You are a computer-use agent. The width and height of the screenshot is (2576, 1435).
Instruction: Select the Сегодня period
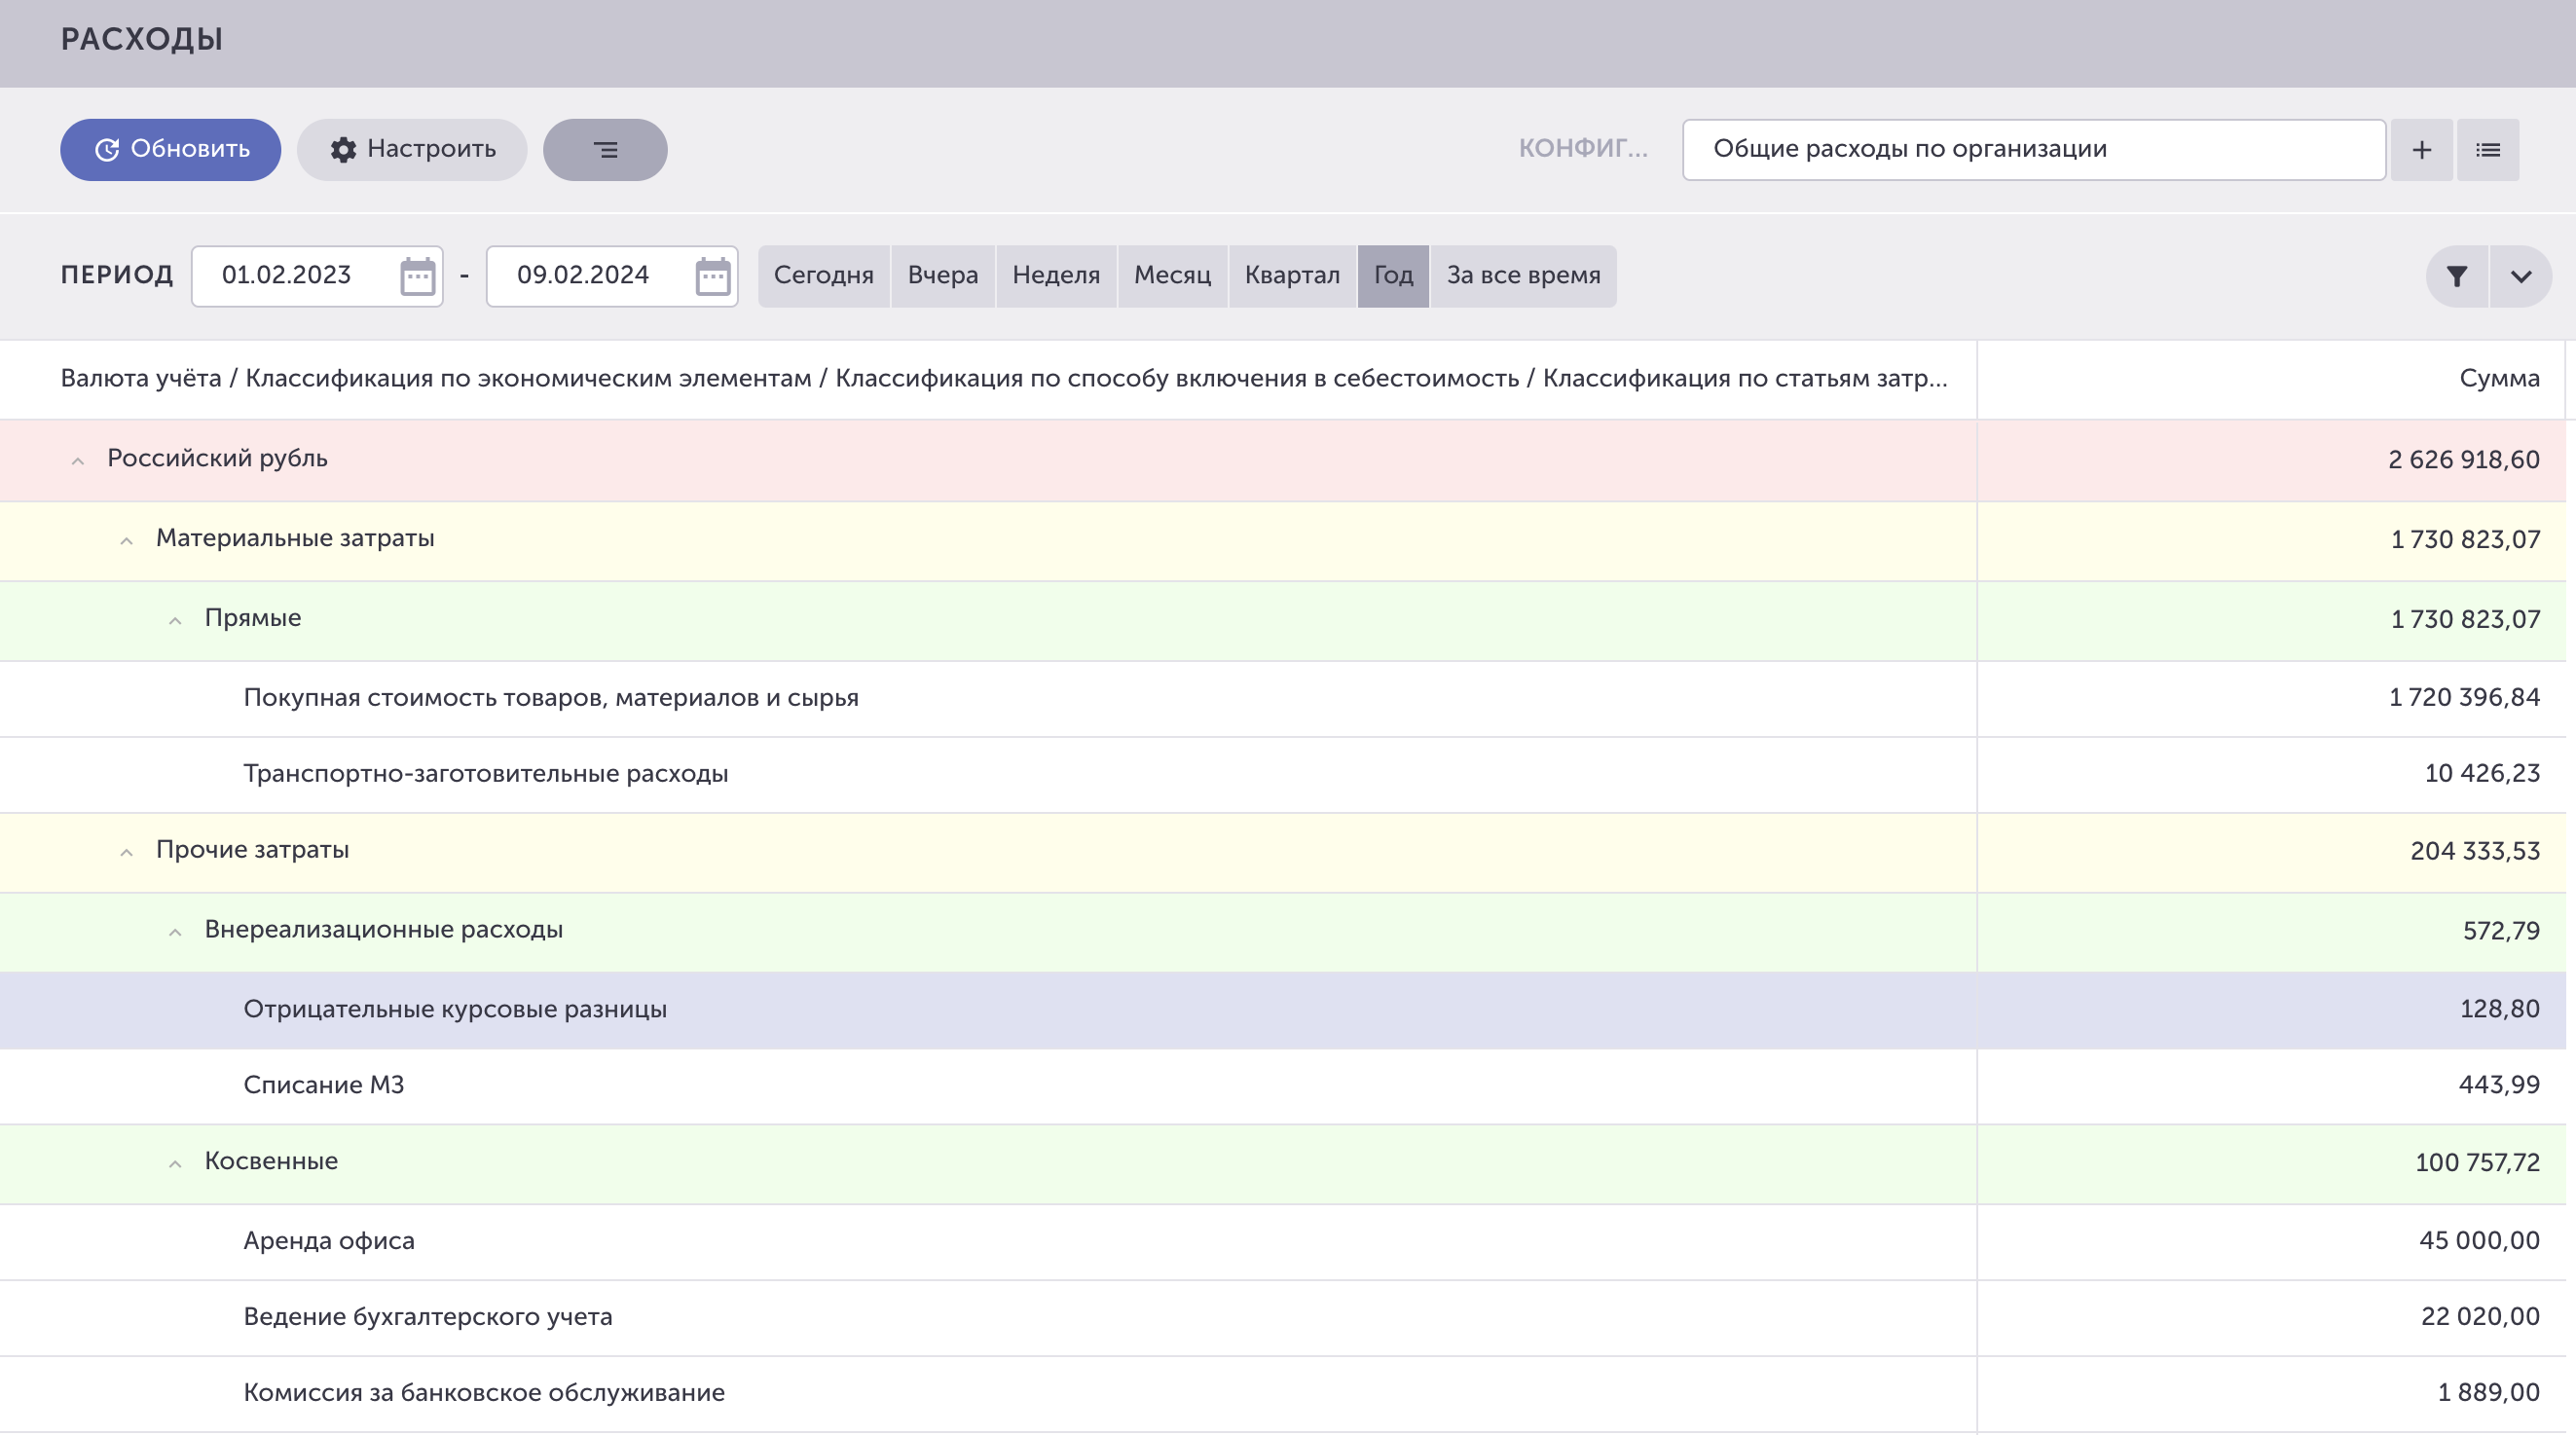click(824, 276)
